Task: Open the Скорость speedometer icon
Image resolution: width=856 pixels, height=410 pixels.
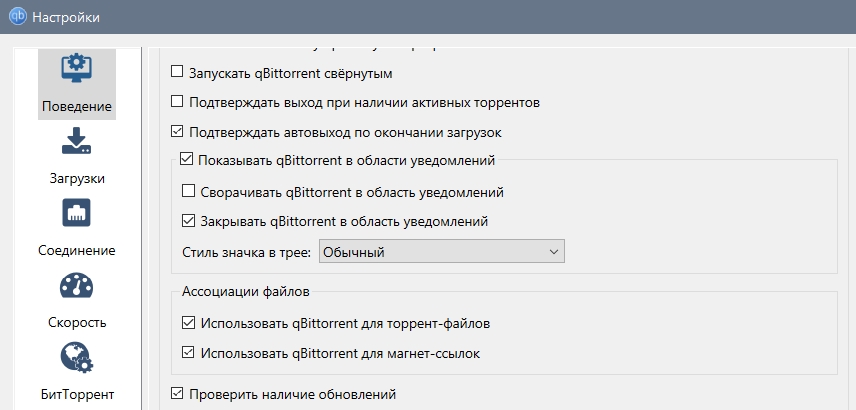Action: point(76,285)
